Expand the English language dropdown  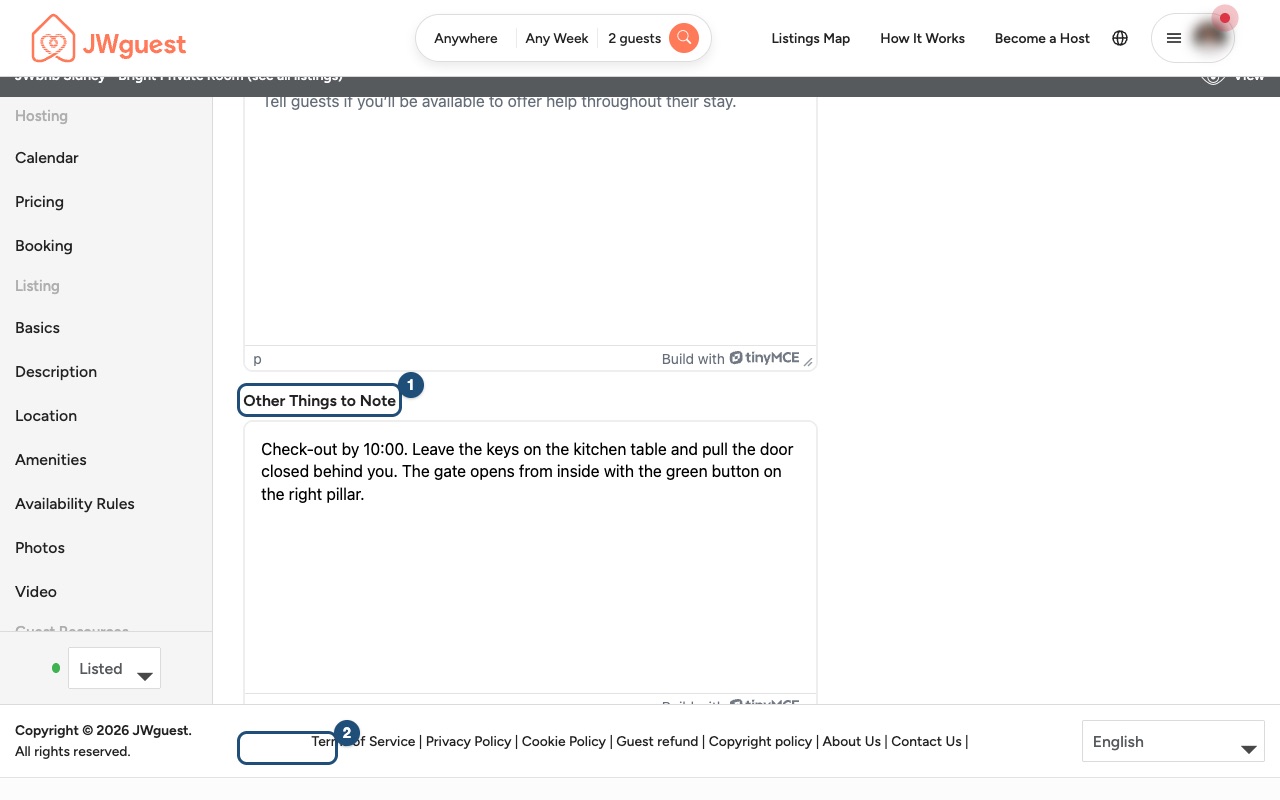coord(1173,742)
